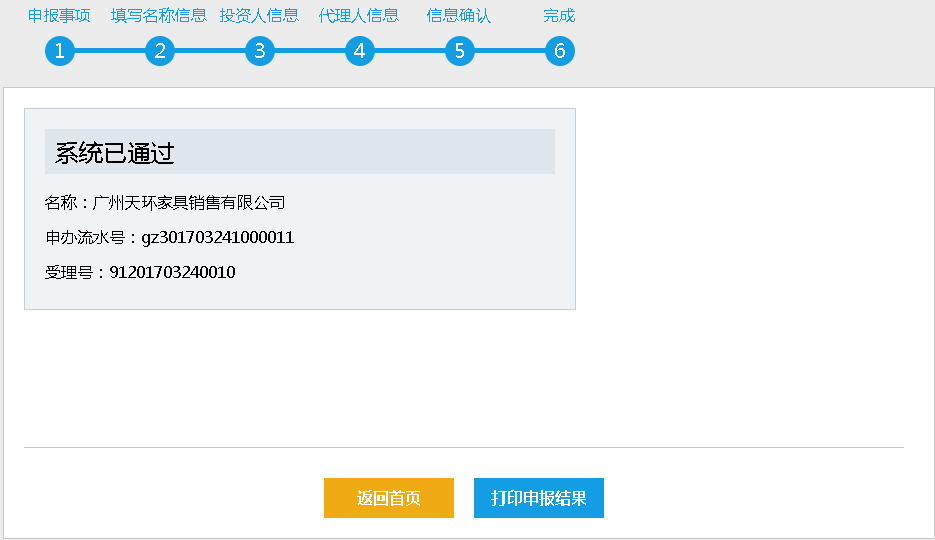Click the 系统已通过 status heading
The image size is (935, 540).
coord(115,153)
